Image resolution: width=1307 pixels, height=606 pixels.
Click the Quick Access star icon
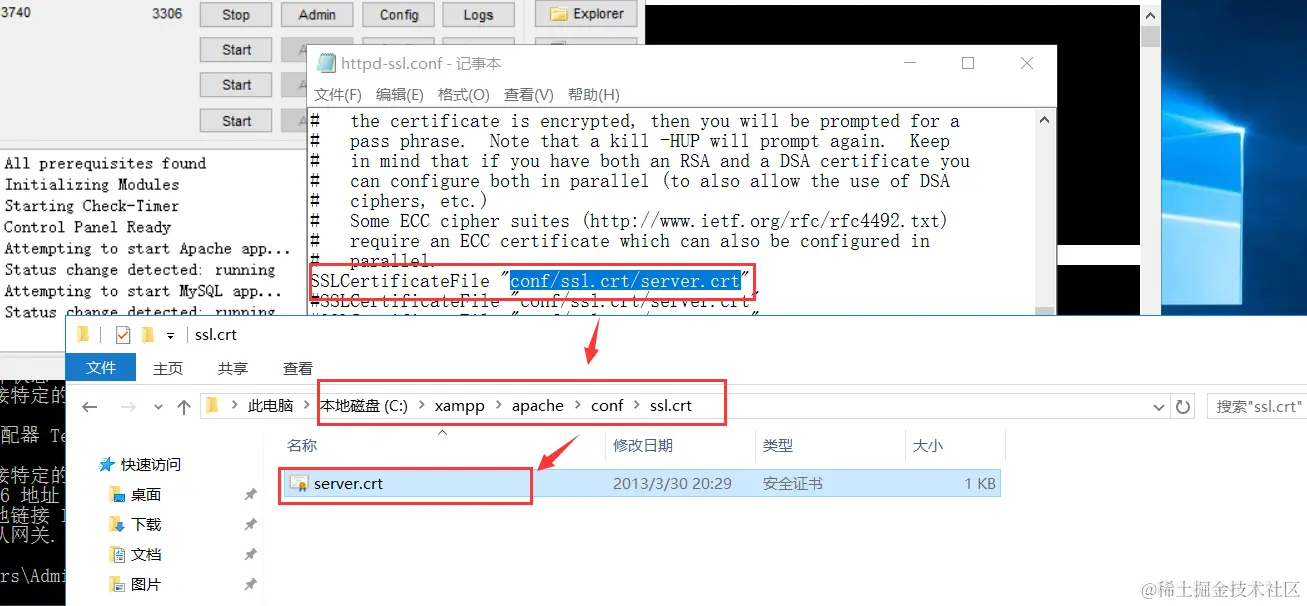coord(107,464)
